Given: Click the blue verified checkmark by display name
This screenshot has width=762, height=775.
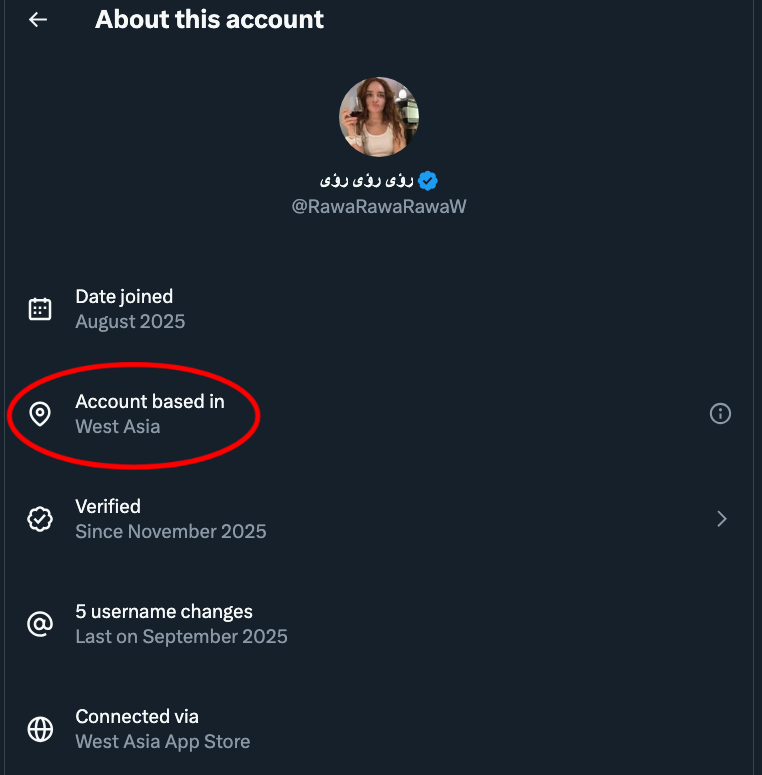Looking at the screenshot, I should coord(427,181).
